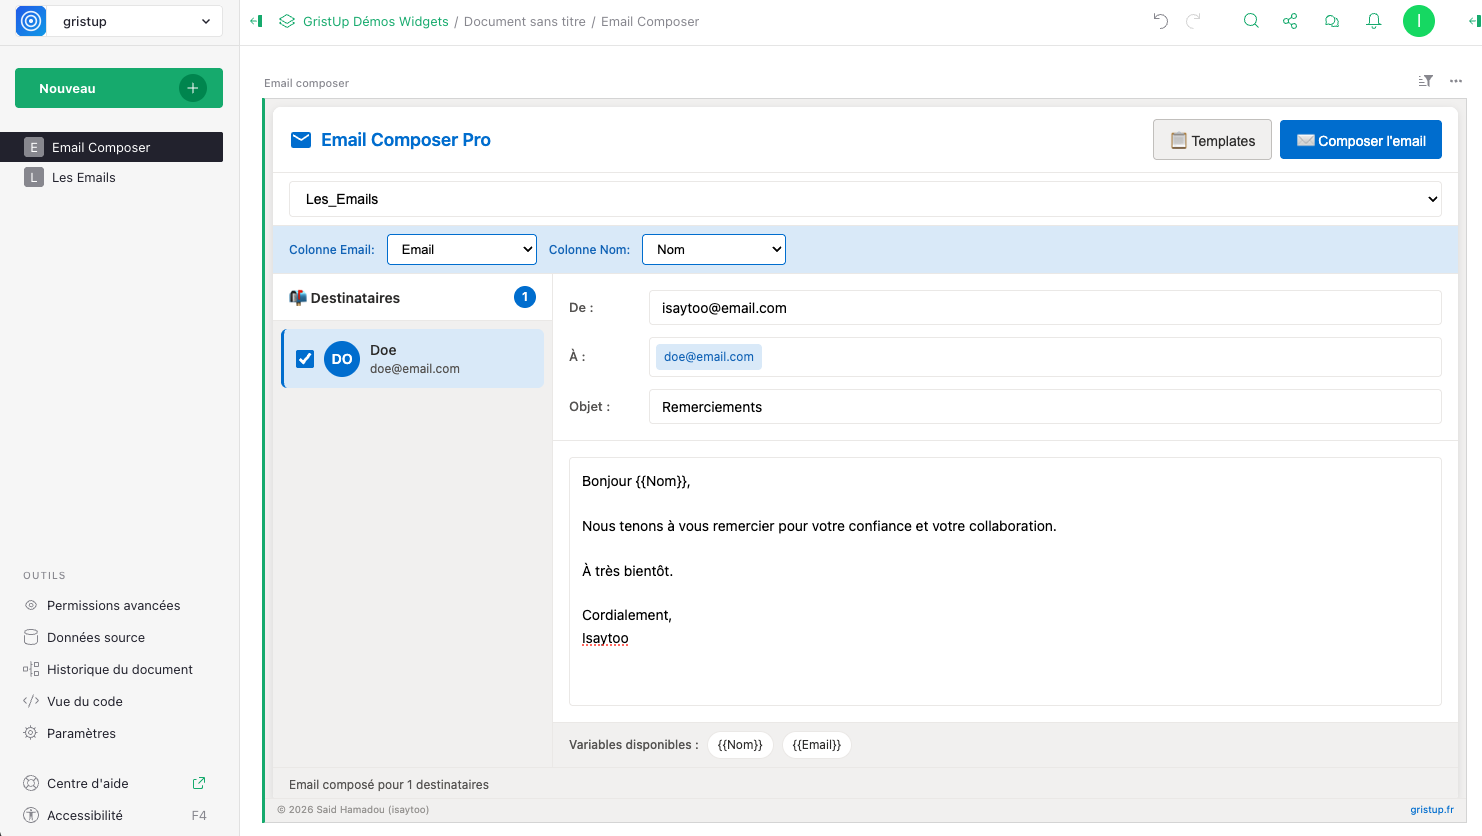Open the search magnifier icon
The image size is (1482, 836).
click(1250, 21)
